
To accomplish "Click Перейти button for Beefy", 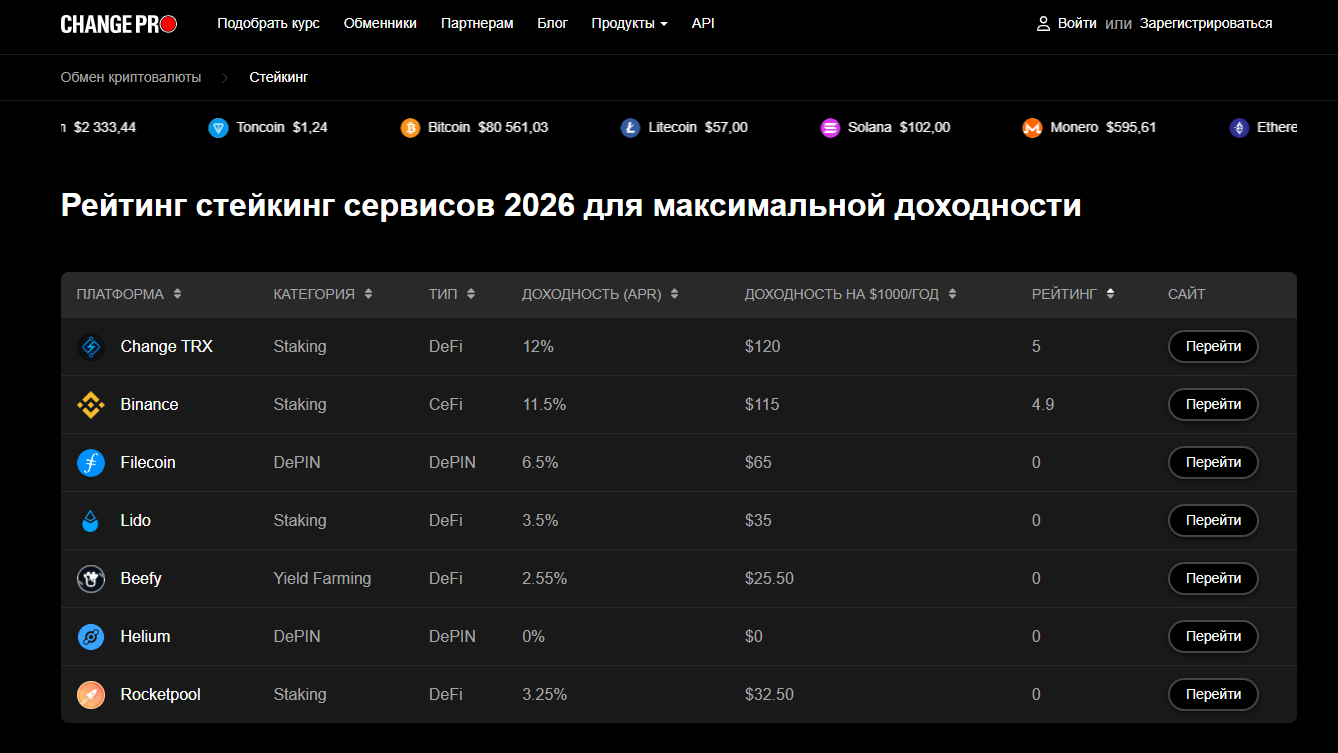I will point(1213,579).
